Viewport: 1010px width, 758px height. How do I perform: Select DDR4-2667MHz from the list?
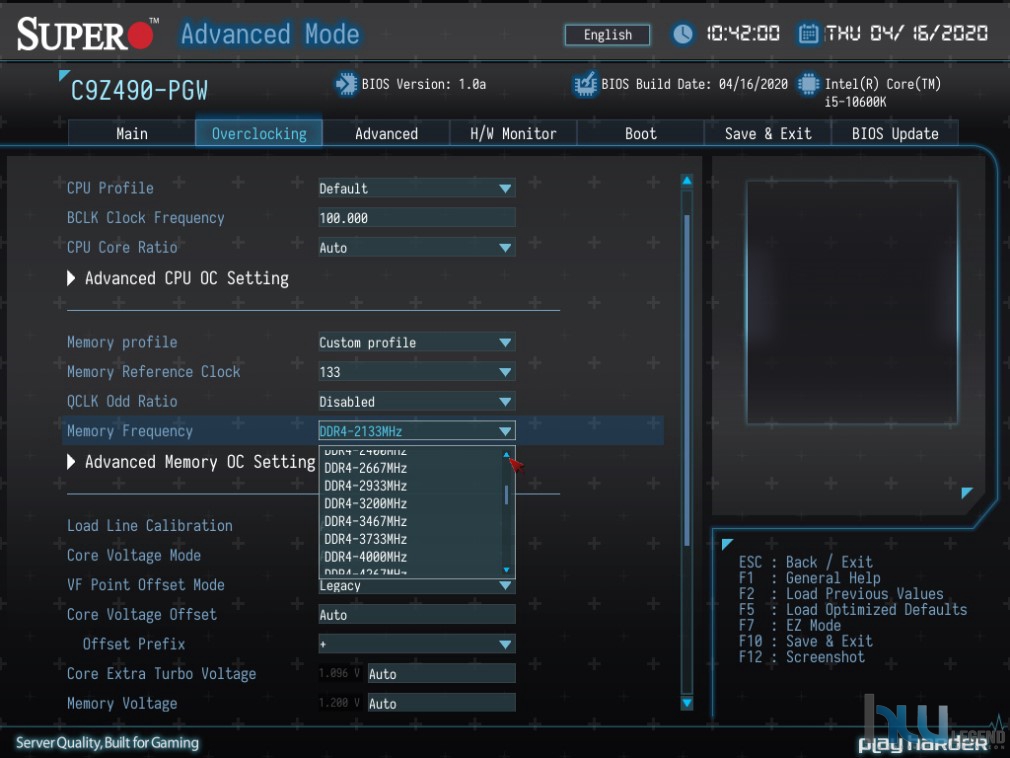click(366, 468)
